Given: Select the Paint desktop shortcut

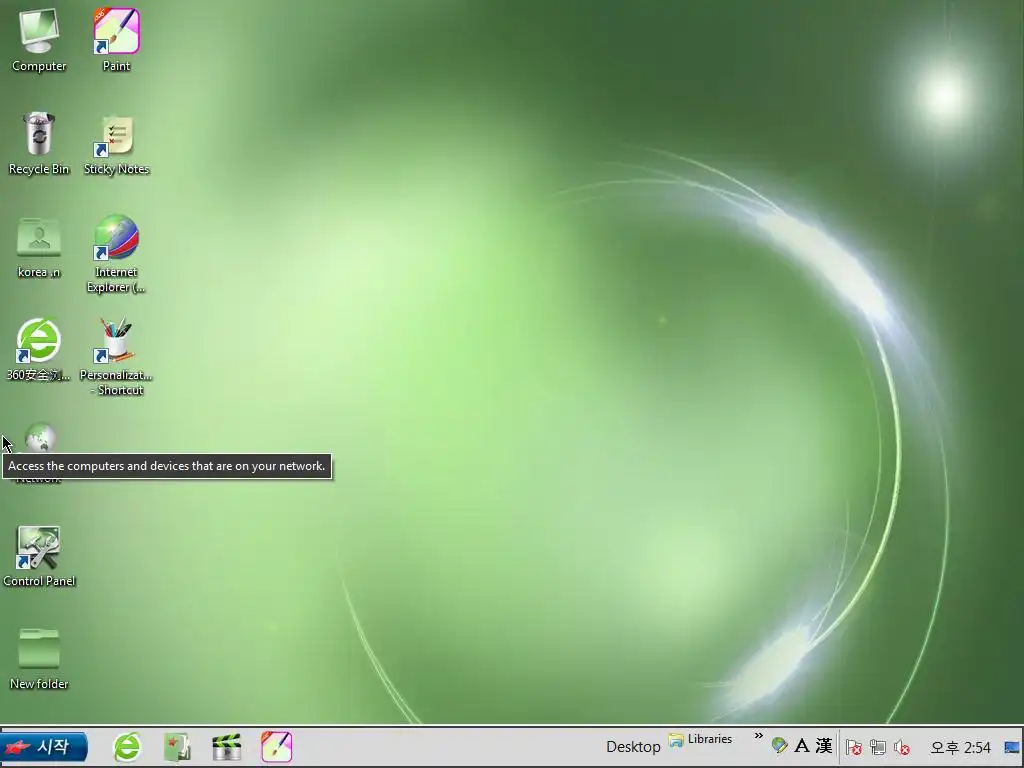Looking at the screenshot, I should tap(116, 39).
